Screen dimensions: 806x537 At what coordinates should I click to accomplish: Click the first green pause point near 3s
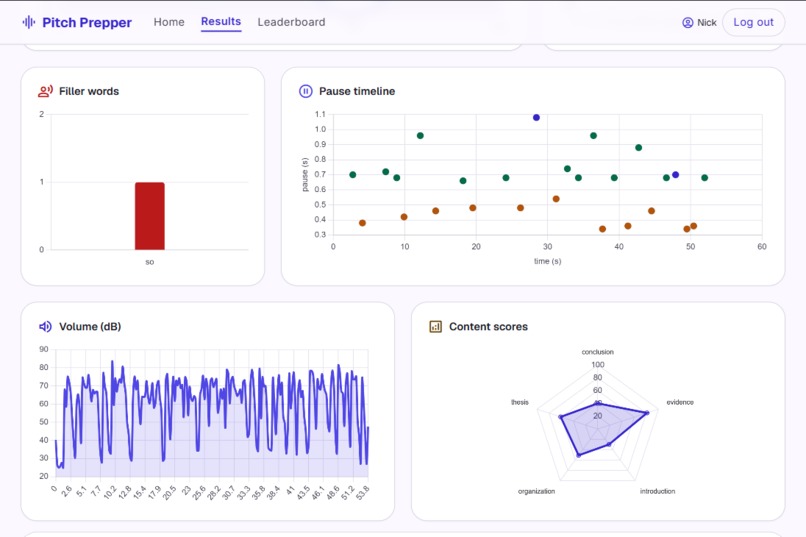[353, 175]
